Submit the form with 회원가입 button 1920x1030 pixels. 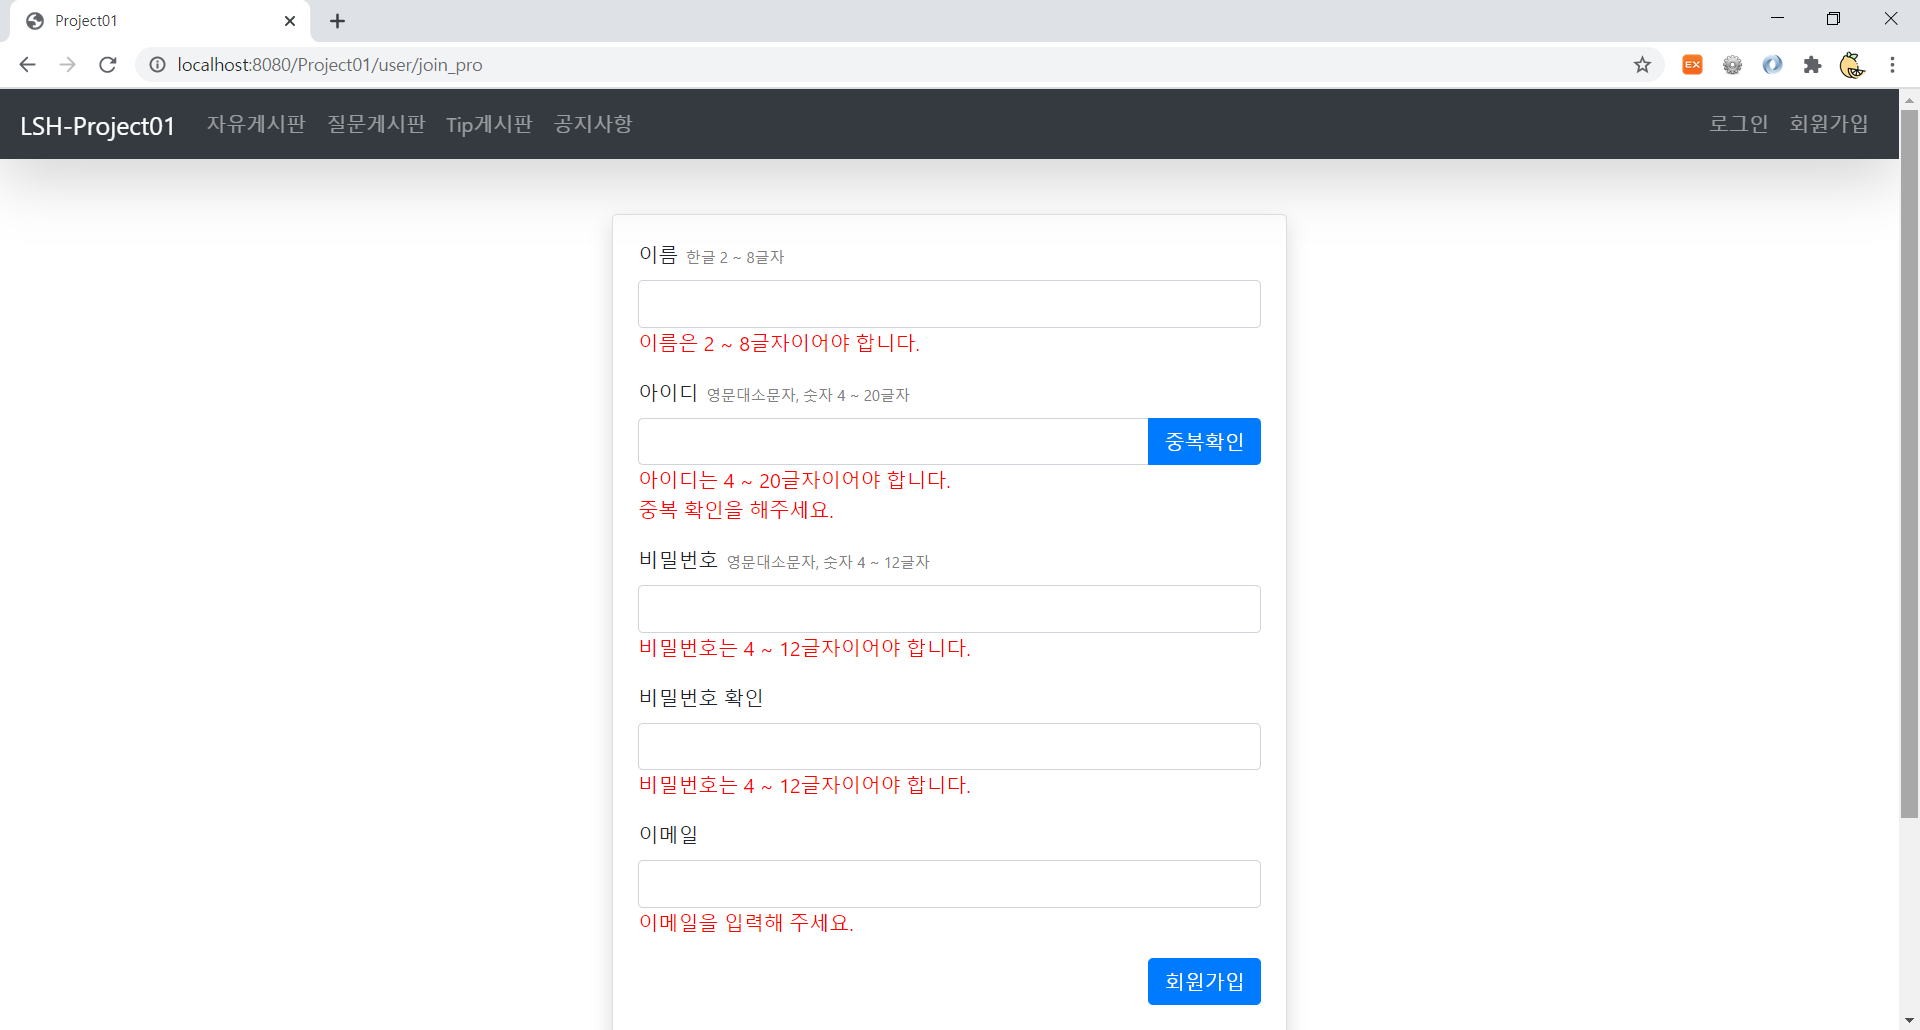pos(1204,981)
